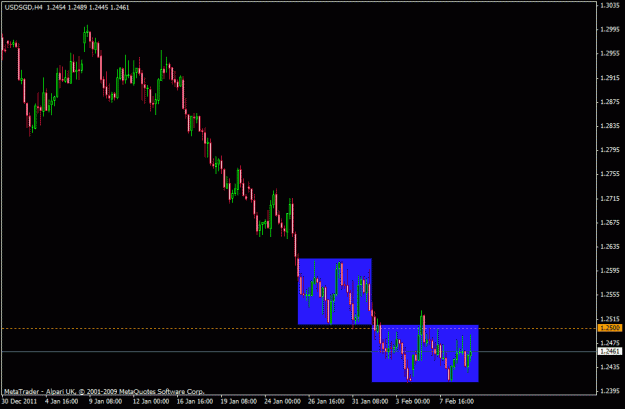Select the 1.2915 price scale label
Screen dimensions: 625x409
(610, 78)
